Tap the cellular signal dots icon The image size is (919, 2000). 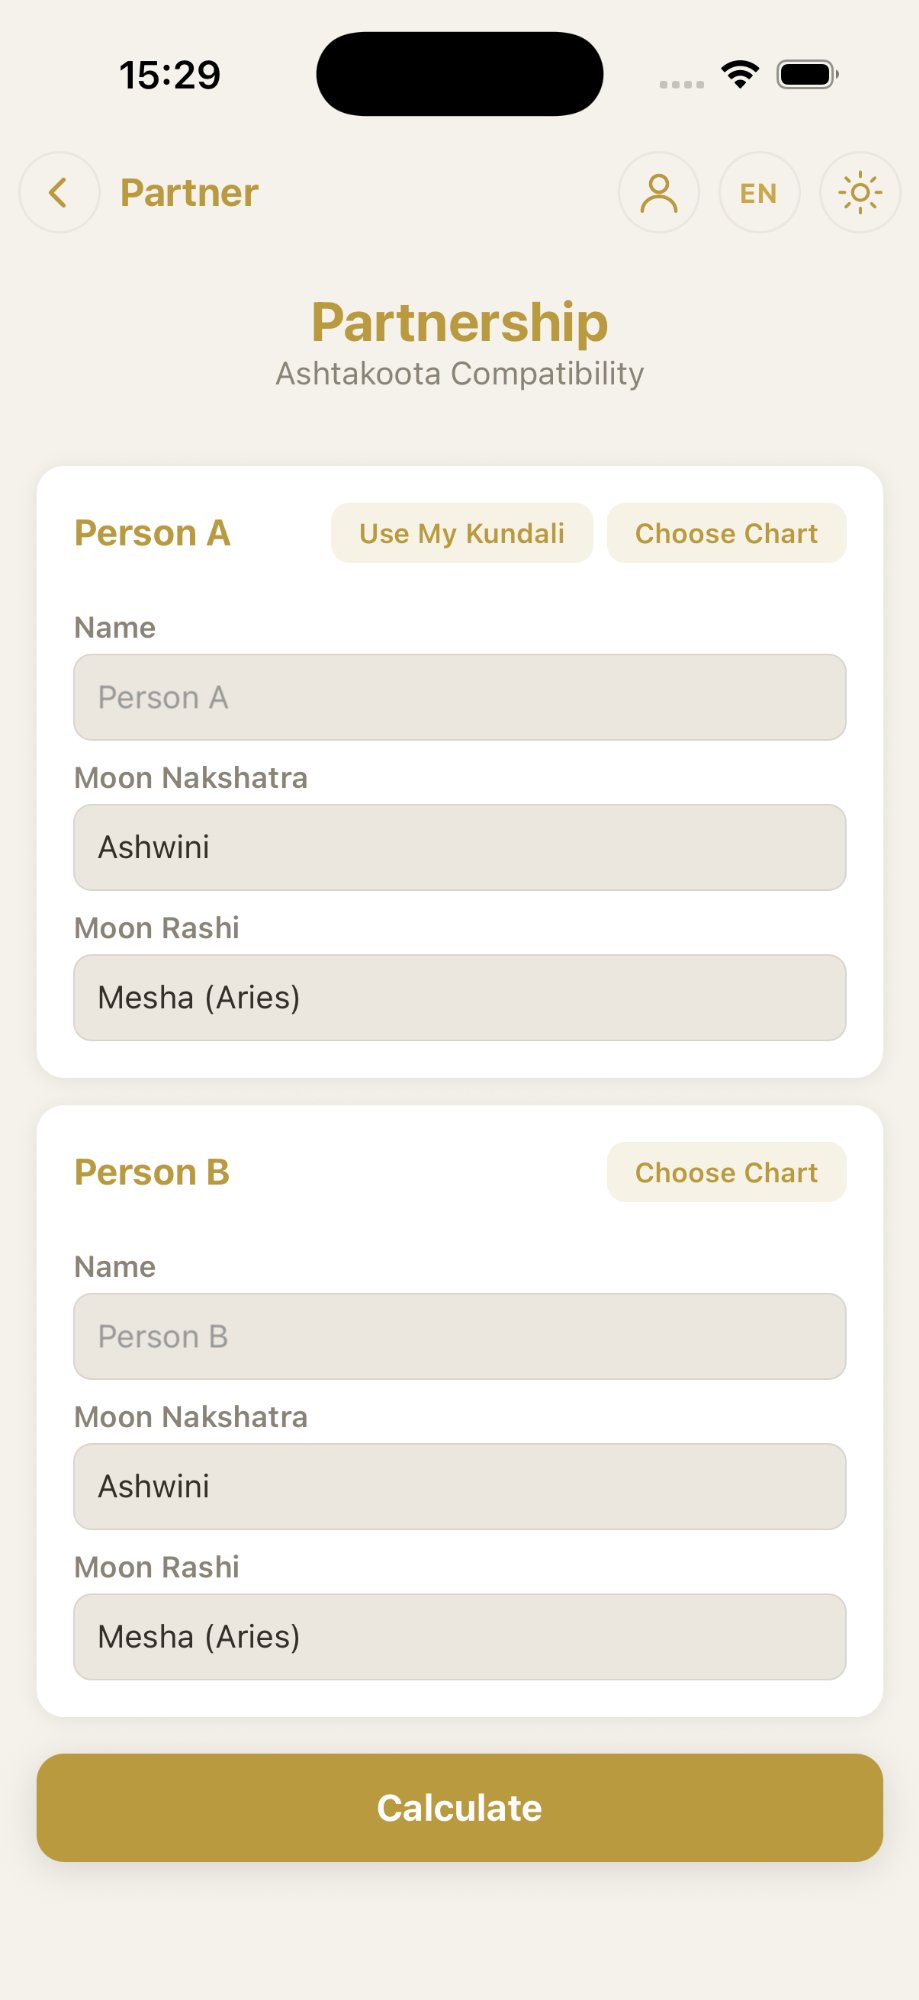coord(682,84)
